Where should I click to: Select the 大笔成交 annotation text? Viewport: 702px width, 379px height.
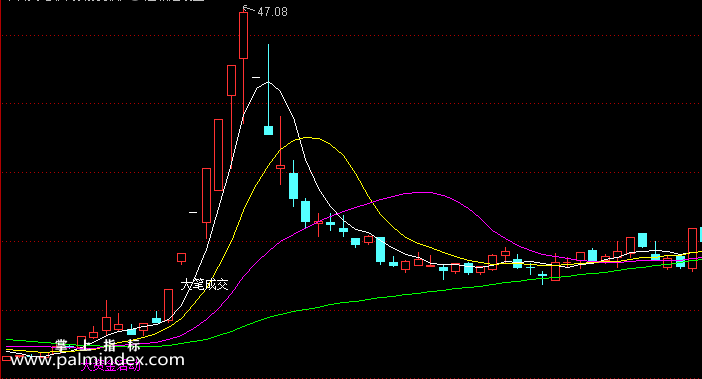coord(205,285)
